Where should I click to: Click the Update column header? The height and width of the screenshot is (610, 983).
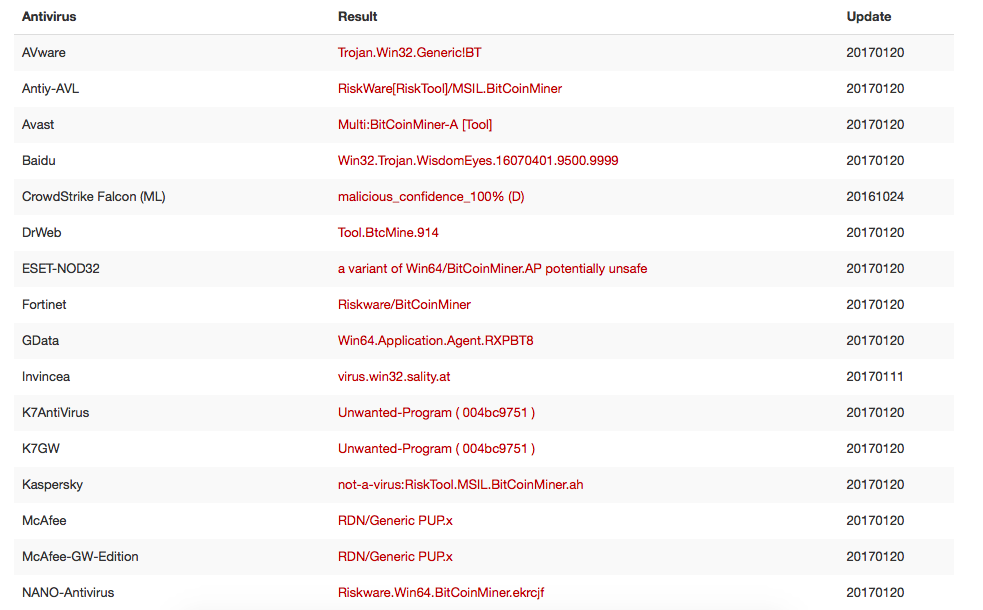coord(868,17)
